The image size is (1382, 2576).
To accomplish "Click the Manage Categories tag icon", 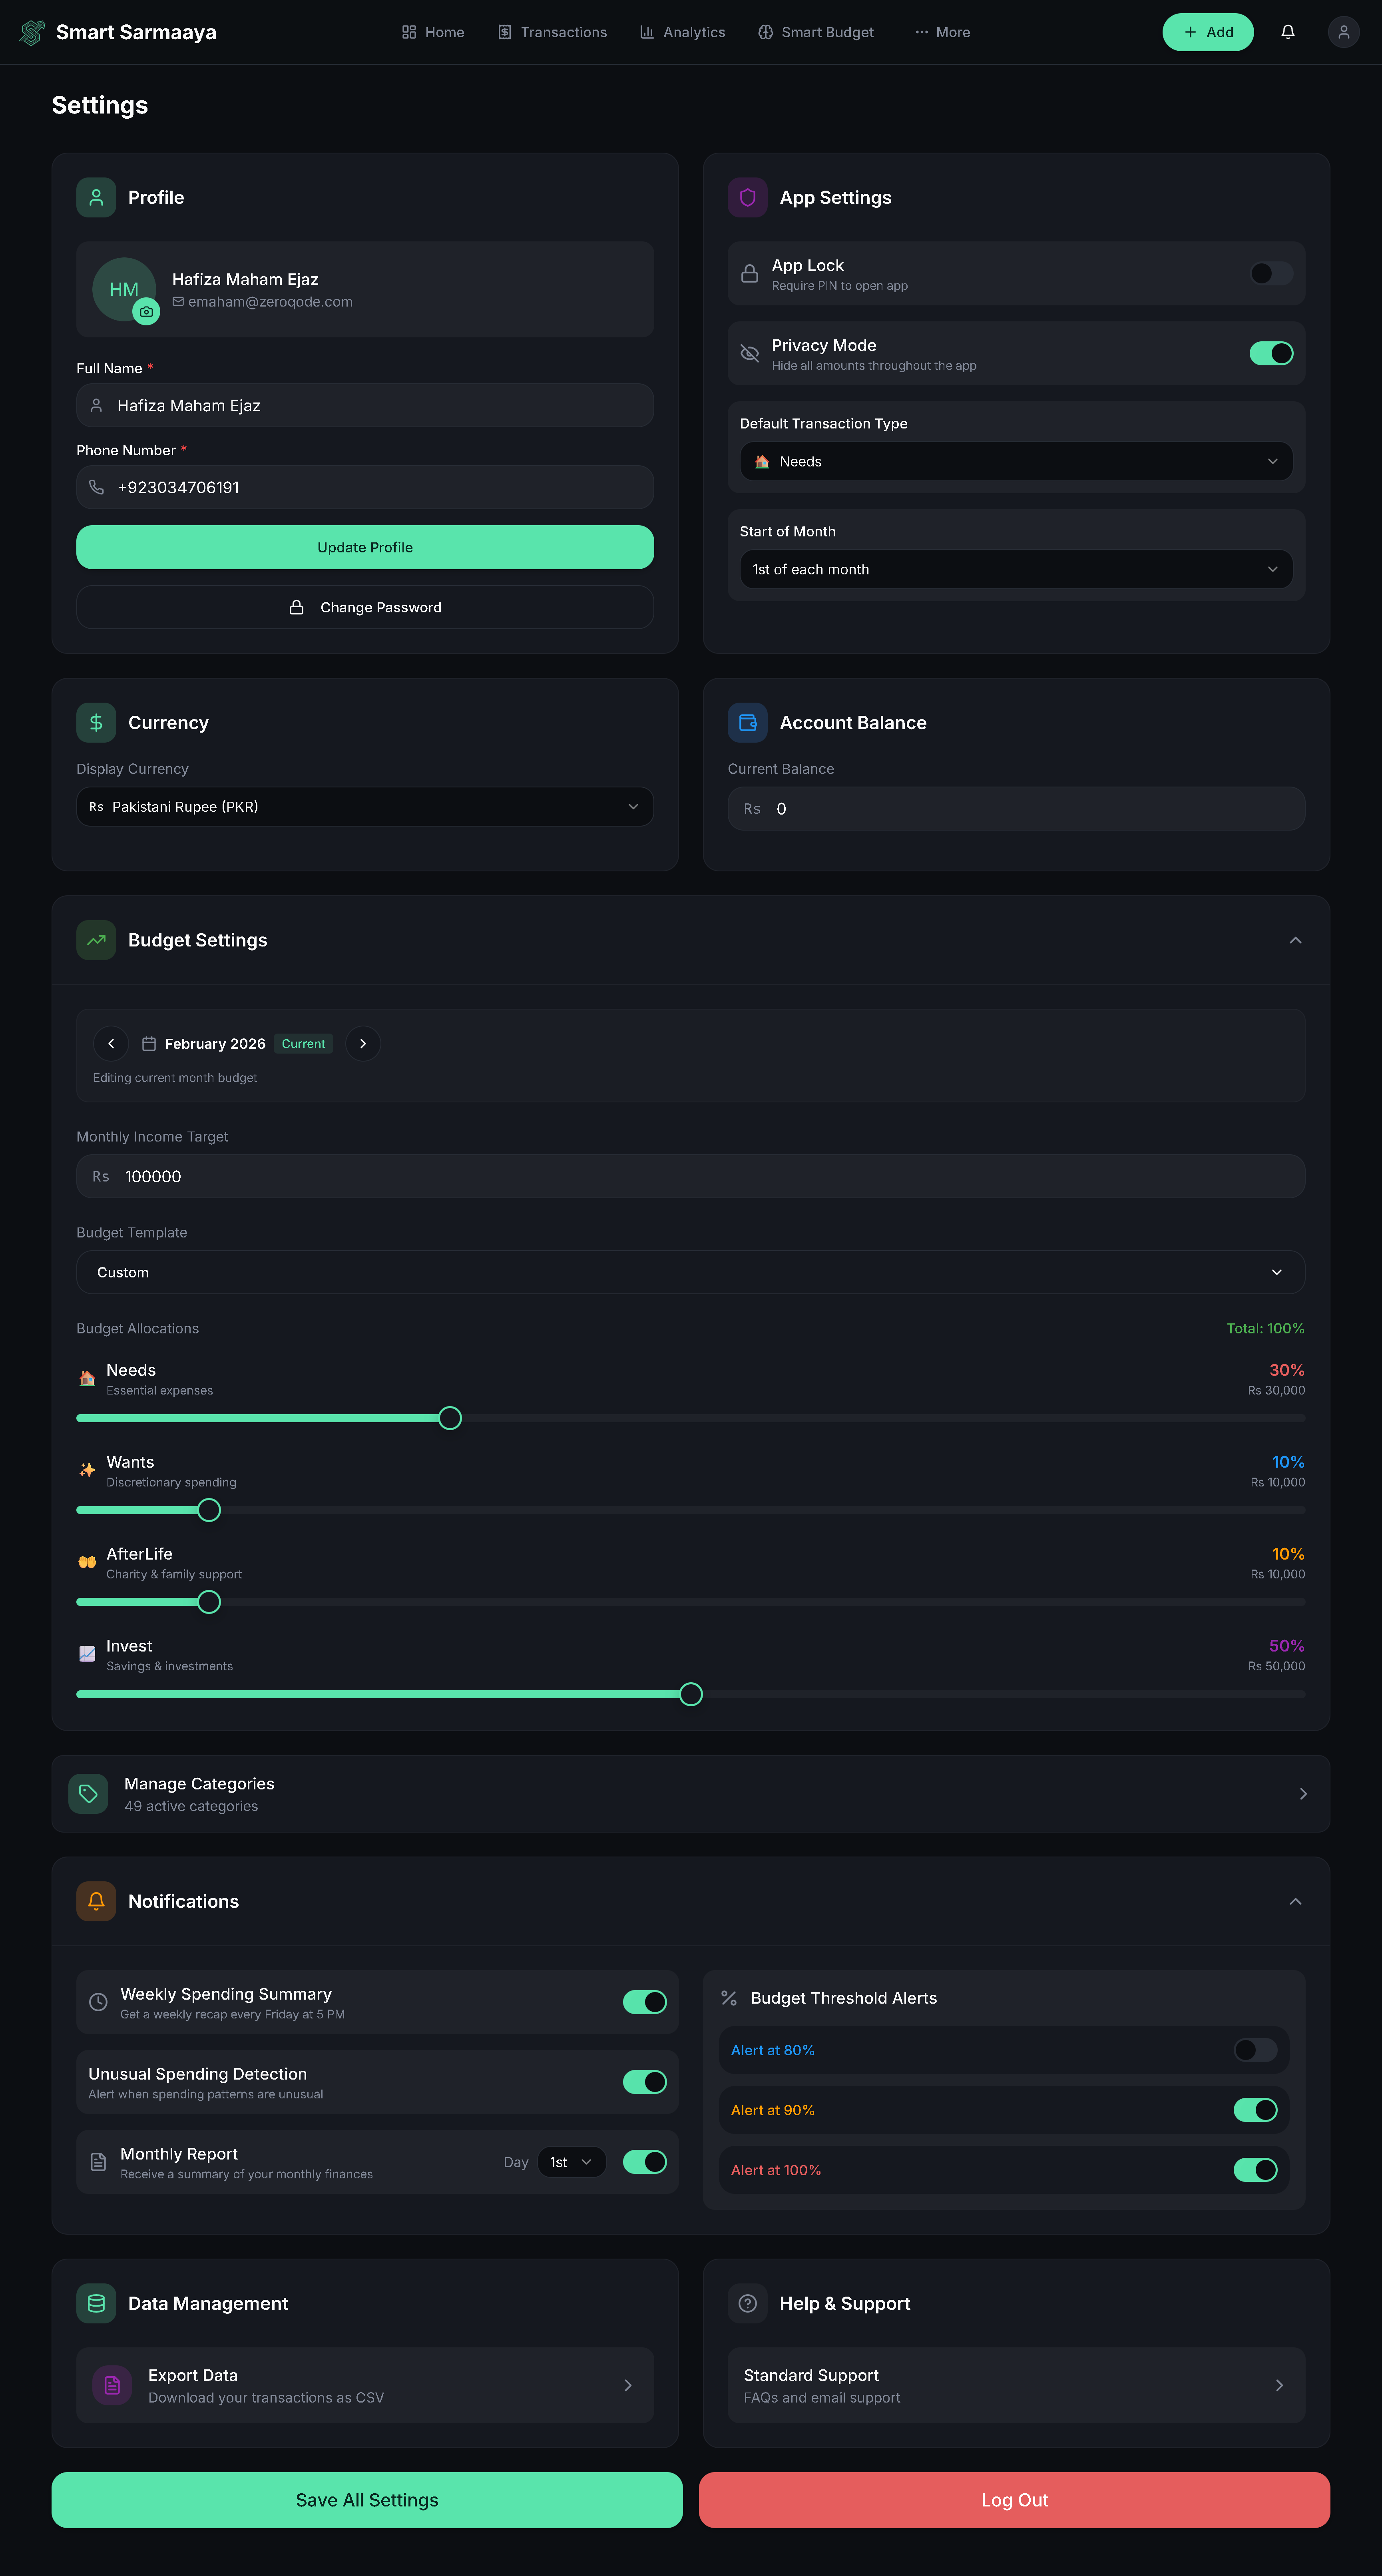I will [88, 1793].
